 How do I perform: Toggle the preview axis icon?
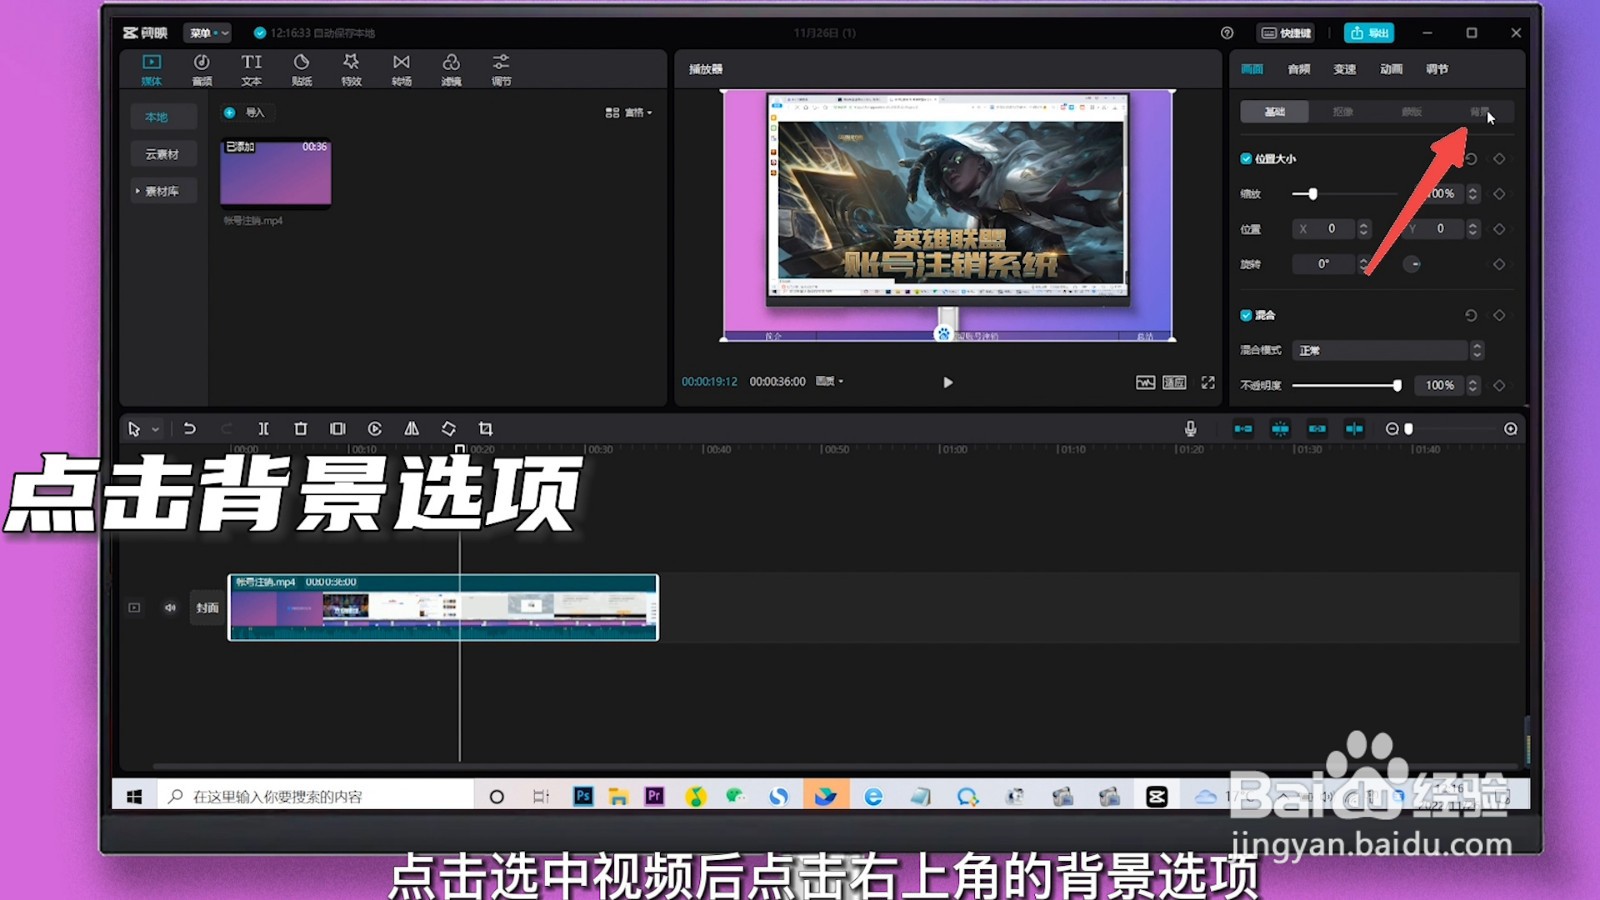click(1354, 429)
